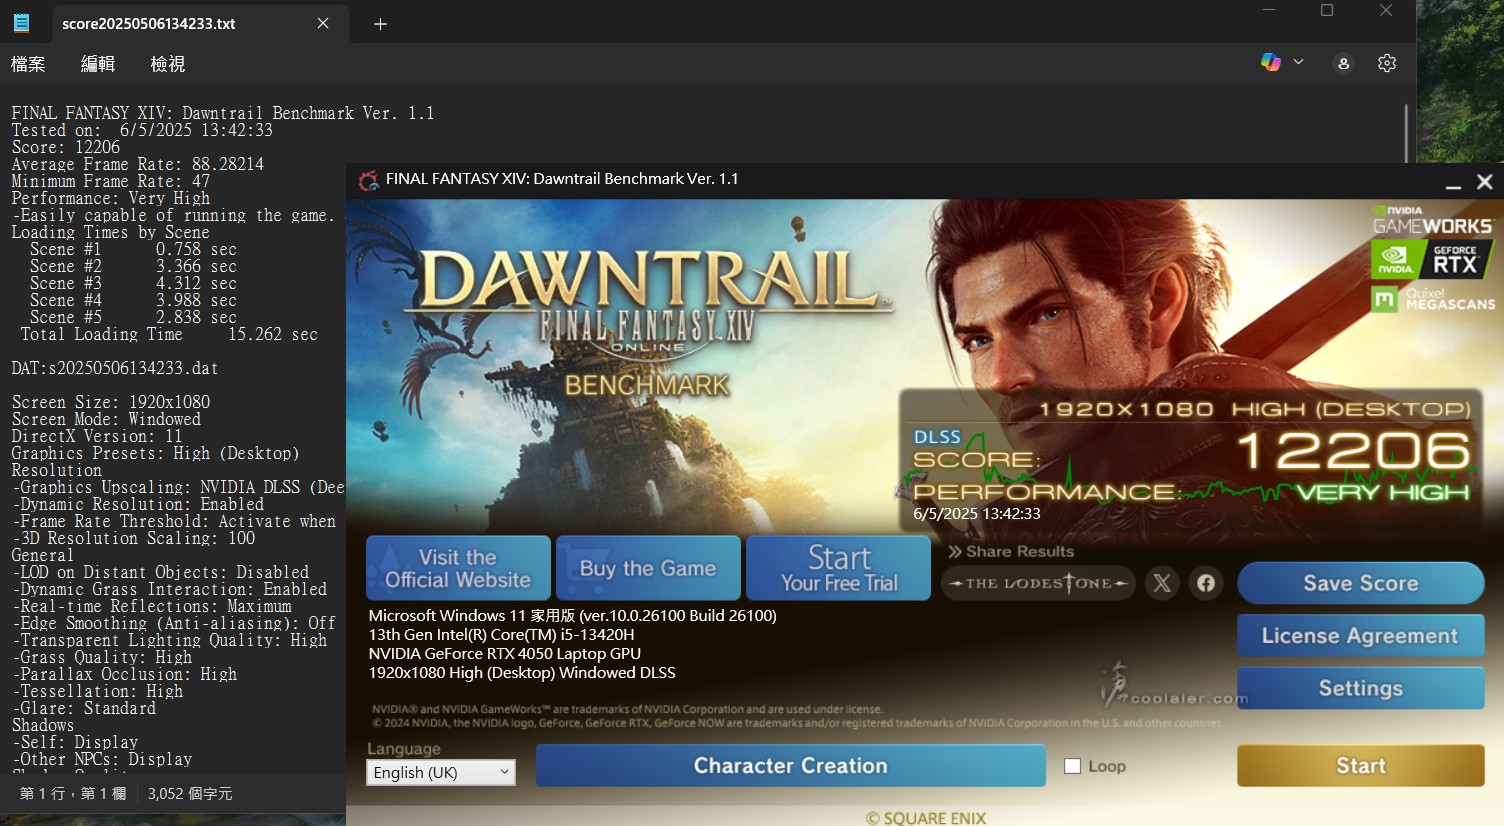Click Visit the Official Website button
Viewport: 1504px width, 826px height.
(458, 568)
